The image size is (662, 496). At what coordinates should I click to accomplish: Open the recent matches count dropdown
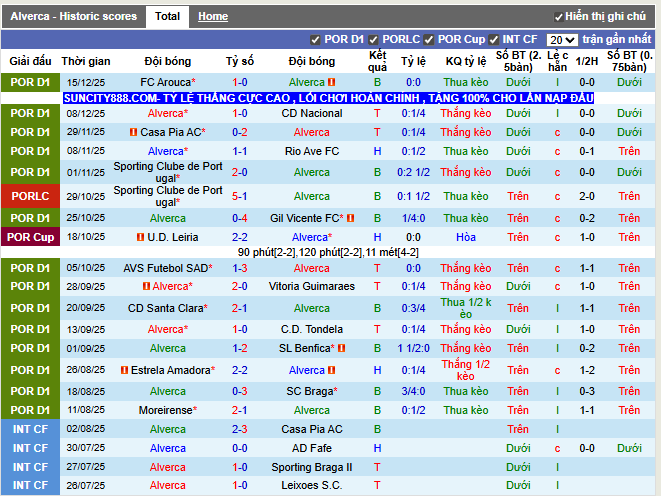point(562,40)
